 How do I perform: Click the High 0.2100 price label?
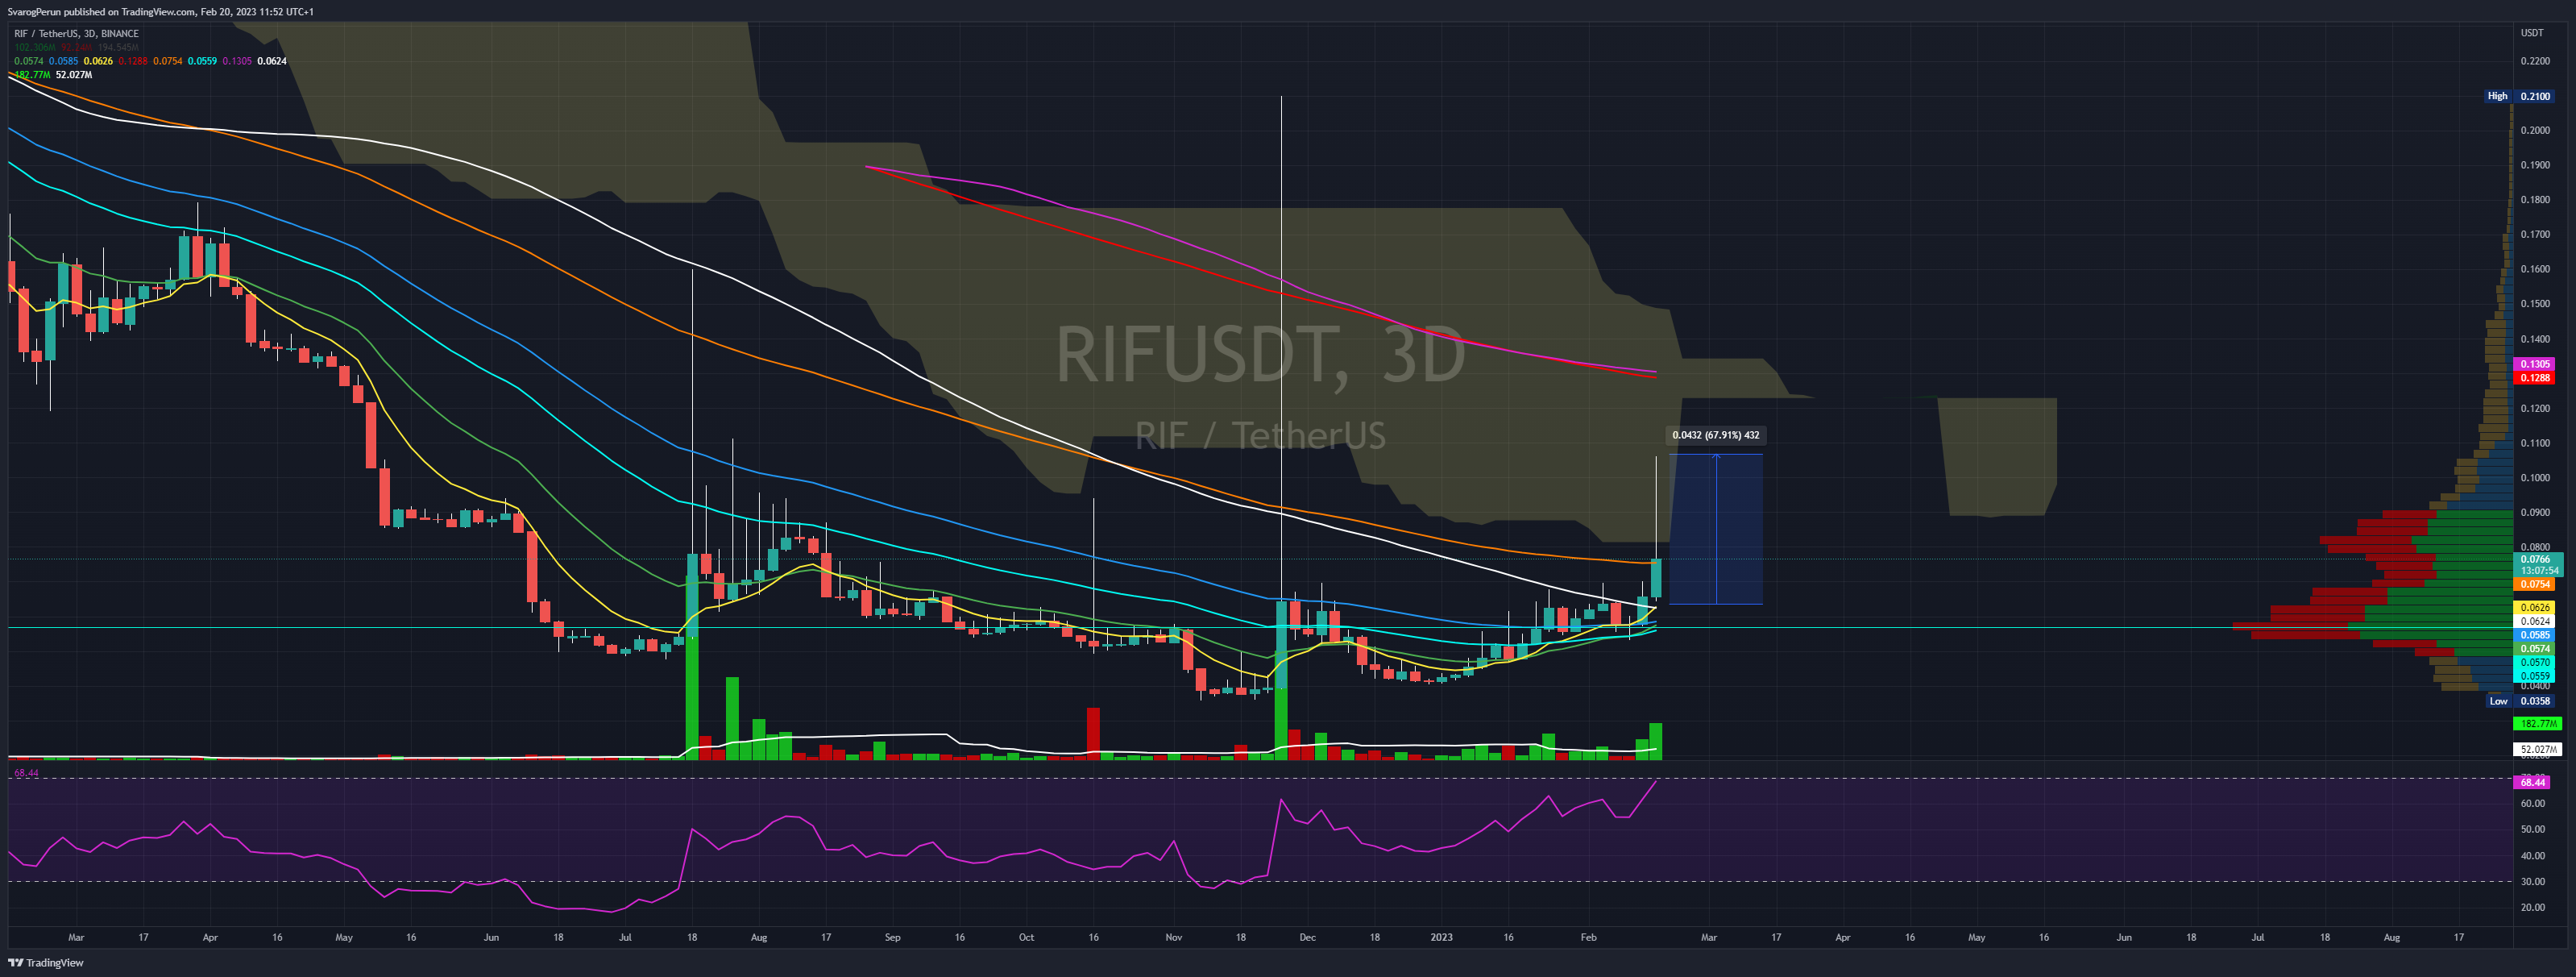2520,96
